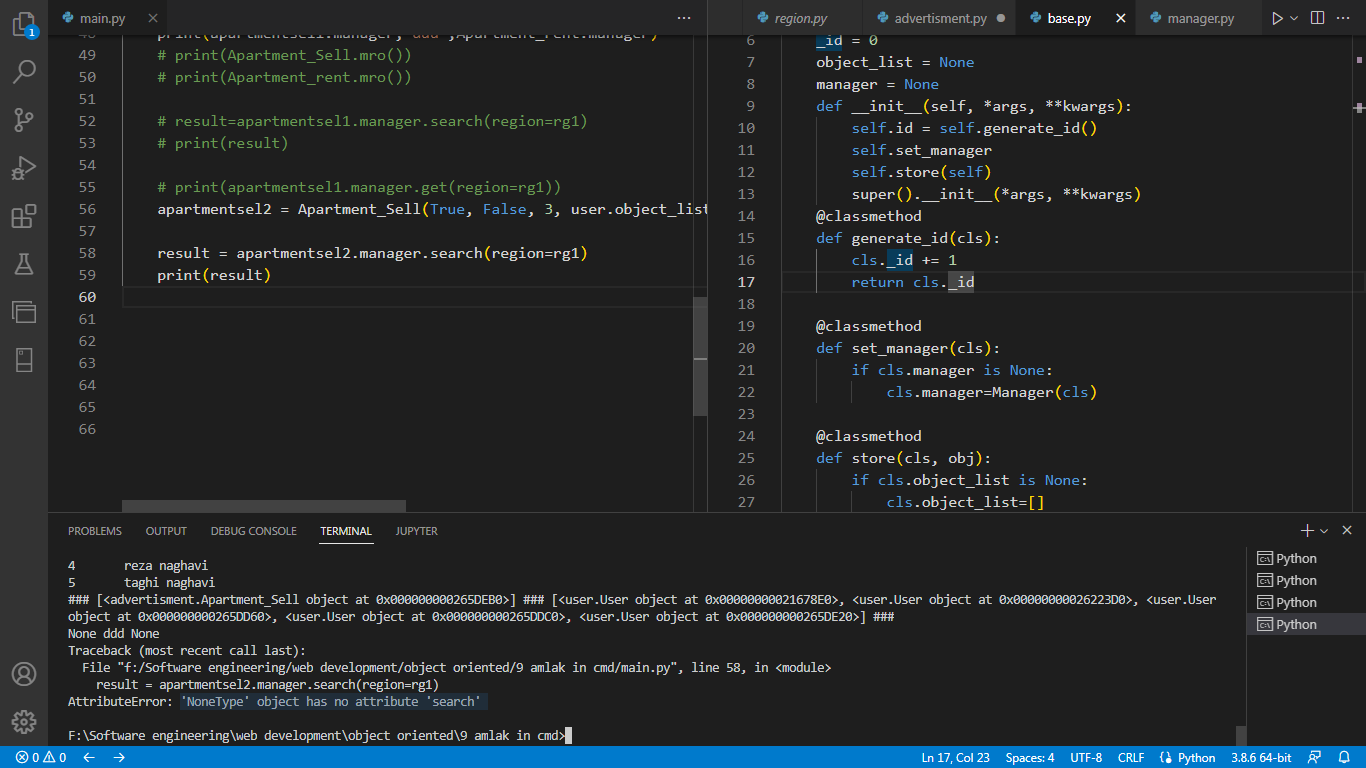Select the first Python terminal in list
Image resolution: width=1366 pixels, height=768 pixels.
(1306, 558)
